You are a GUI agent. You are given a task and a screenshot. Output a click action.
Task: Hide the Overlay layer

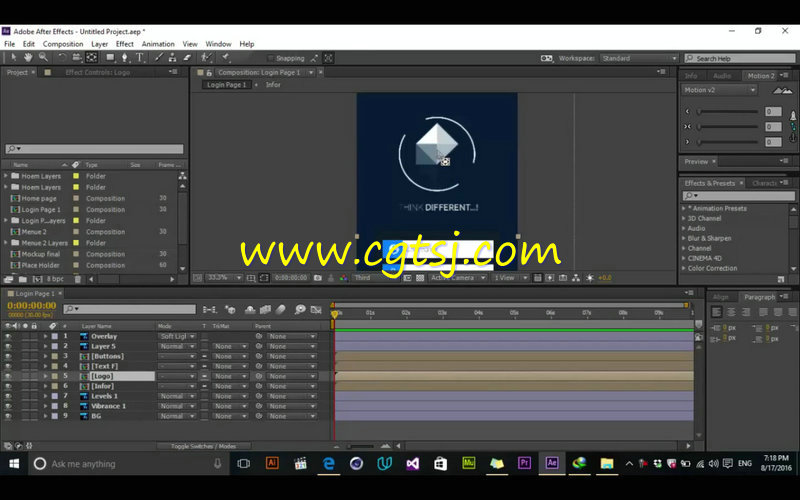click(8, 337)
